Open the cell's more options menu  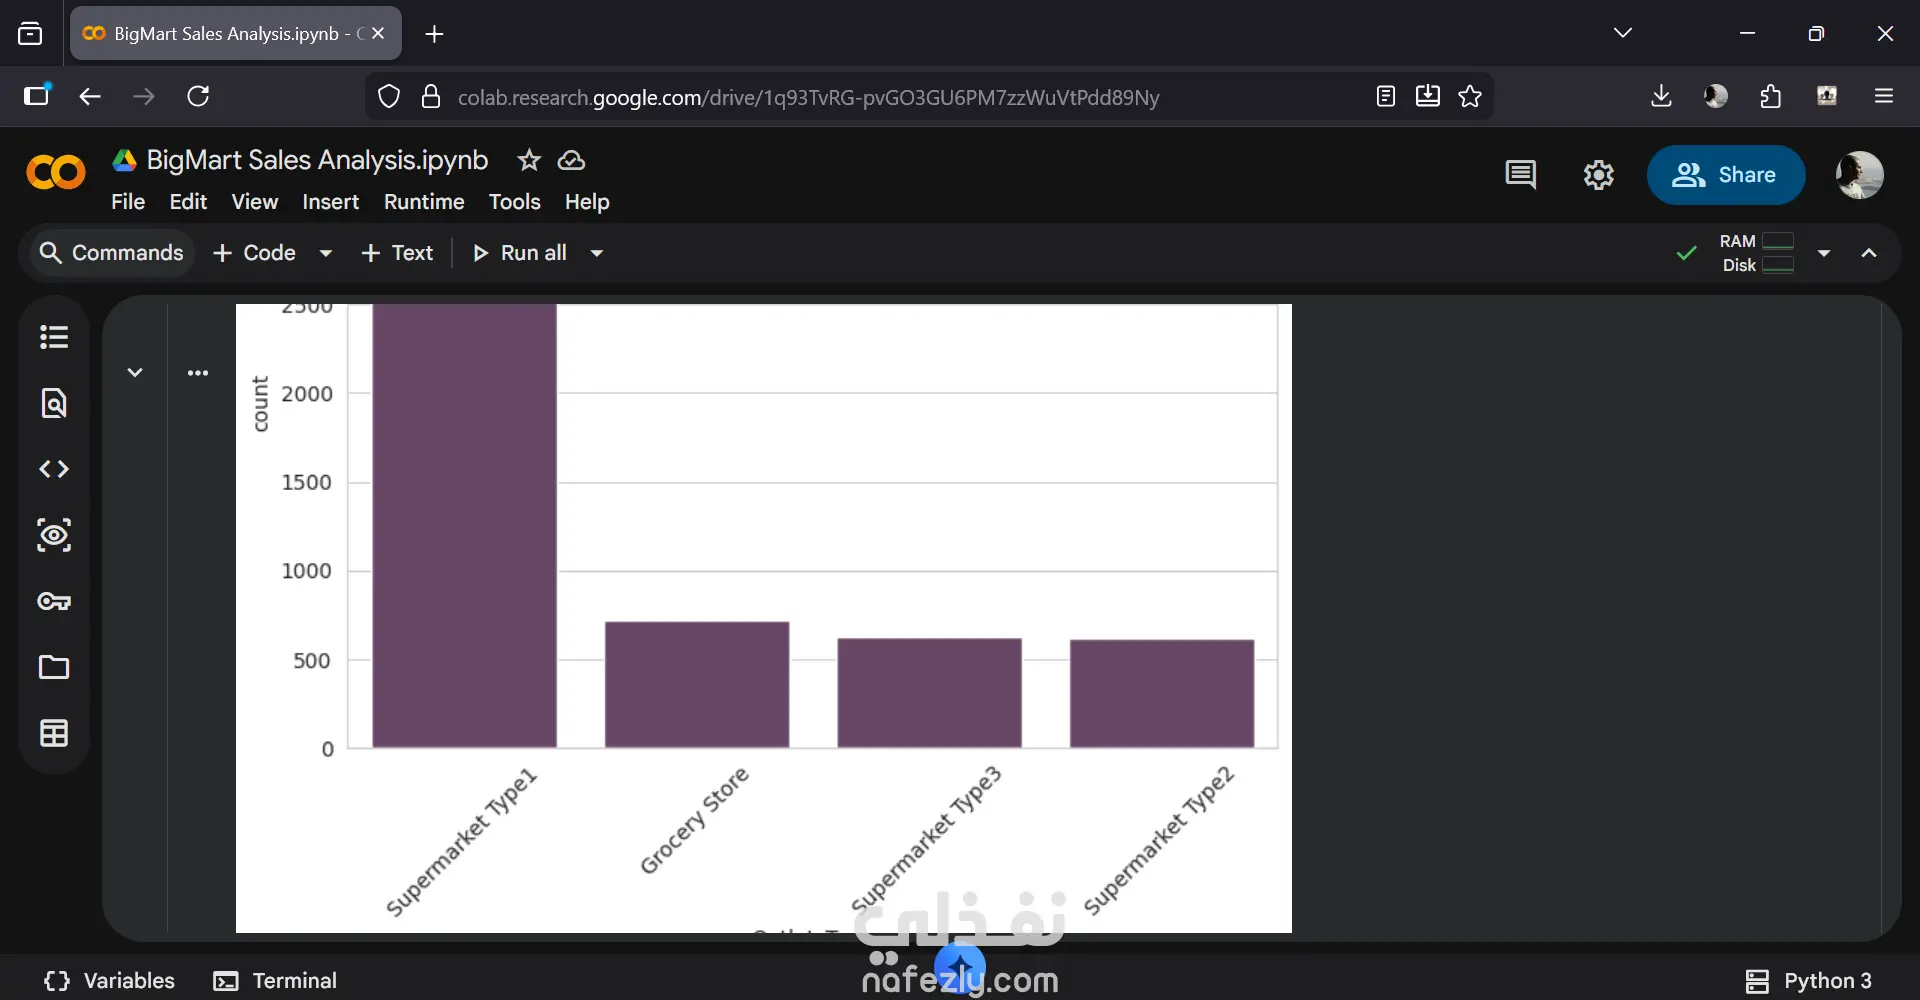point(198,373)
